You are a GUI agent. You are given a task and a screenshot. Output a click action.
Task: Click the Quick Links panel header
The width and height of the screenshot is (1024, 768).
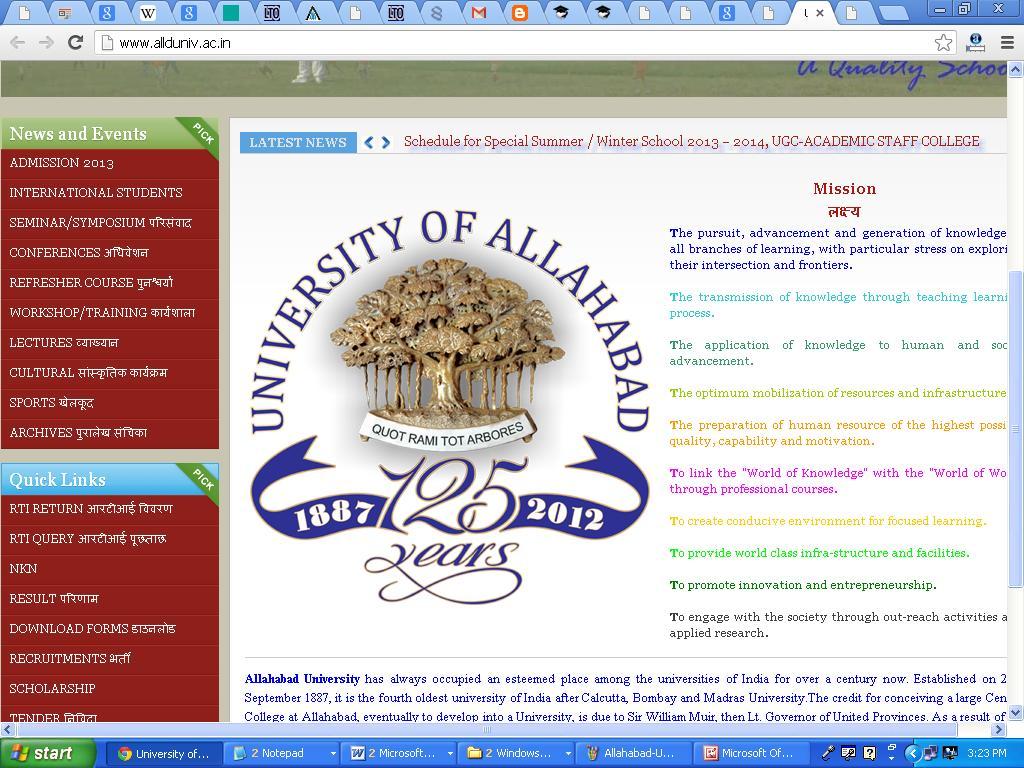click(x=110, y=479)
